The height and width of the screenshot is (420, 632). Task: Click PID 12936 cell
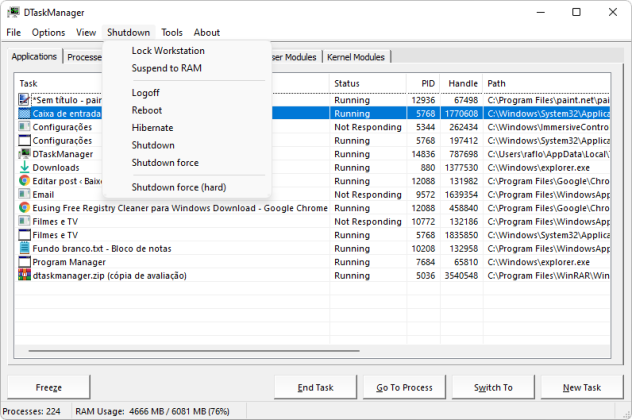[x=423, y=100]
